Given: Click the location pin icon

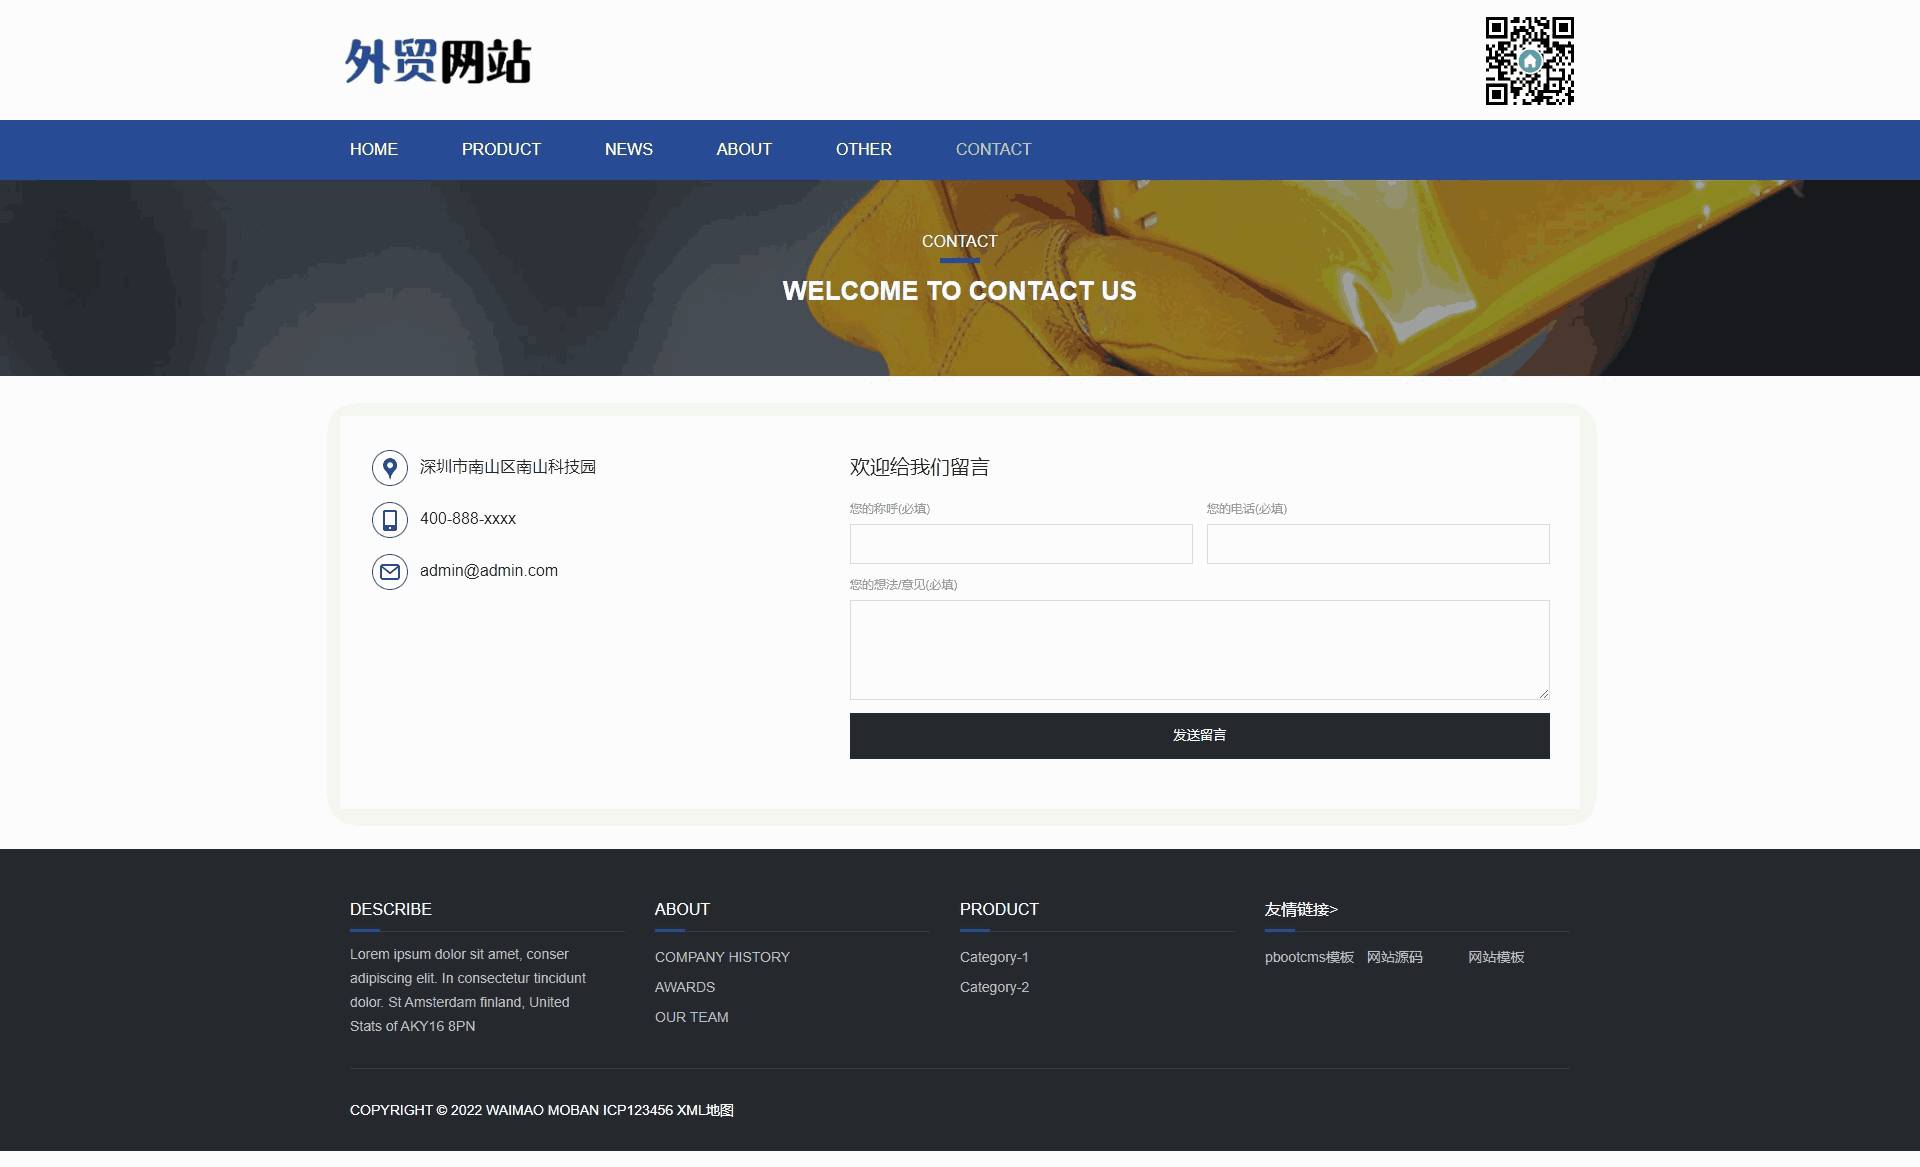Looking at the screenshot, I should click(x=390, y=468).
